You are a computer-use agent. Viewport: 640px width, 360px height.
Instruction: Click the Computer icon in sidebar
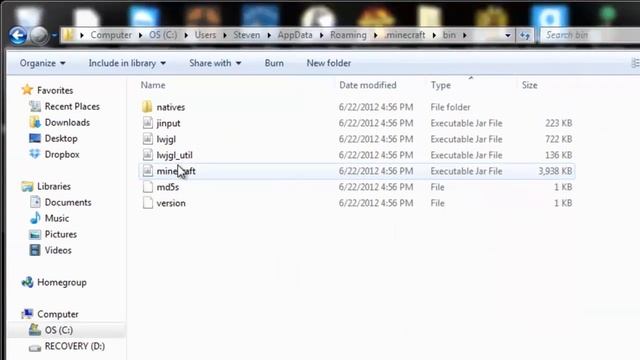coord(27,313)
